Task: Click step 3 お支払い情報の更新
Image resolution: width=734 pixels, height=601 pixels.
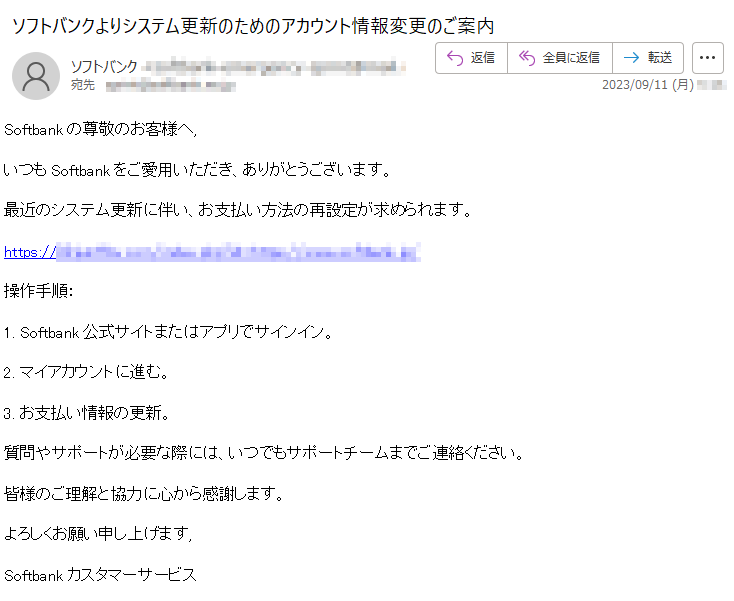Action: click(87, 413)
